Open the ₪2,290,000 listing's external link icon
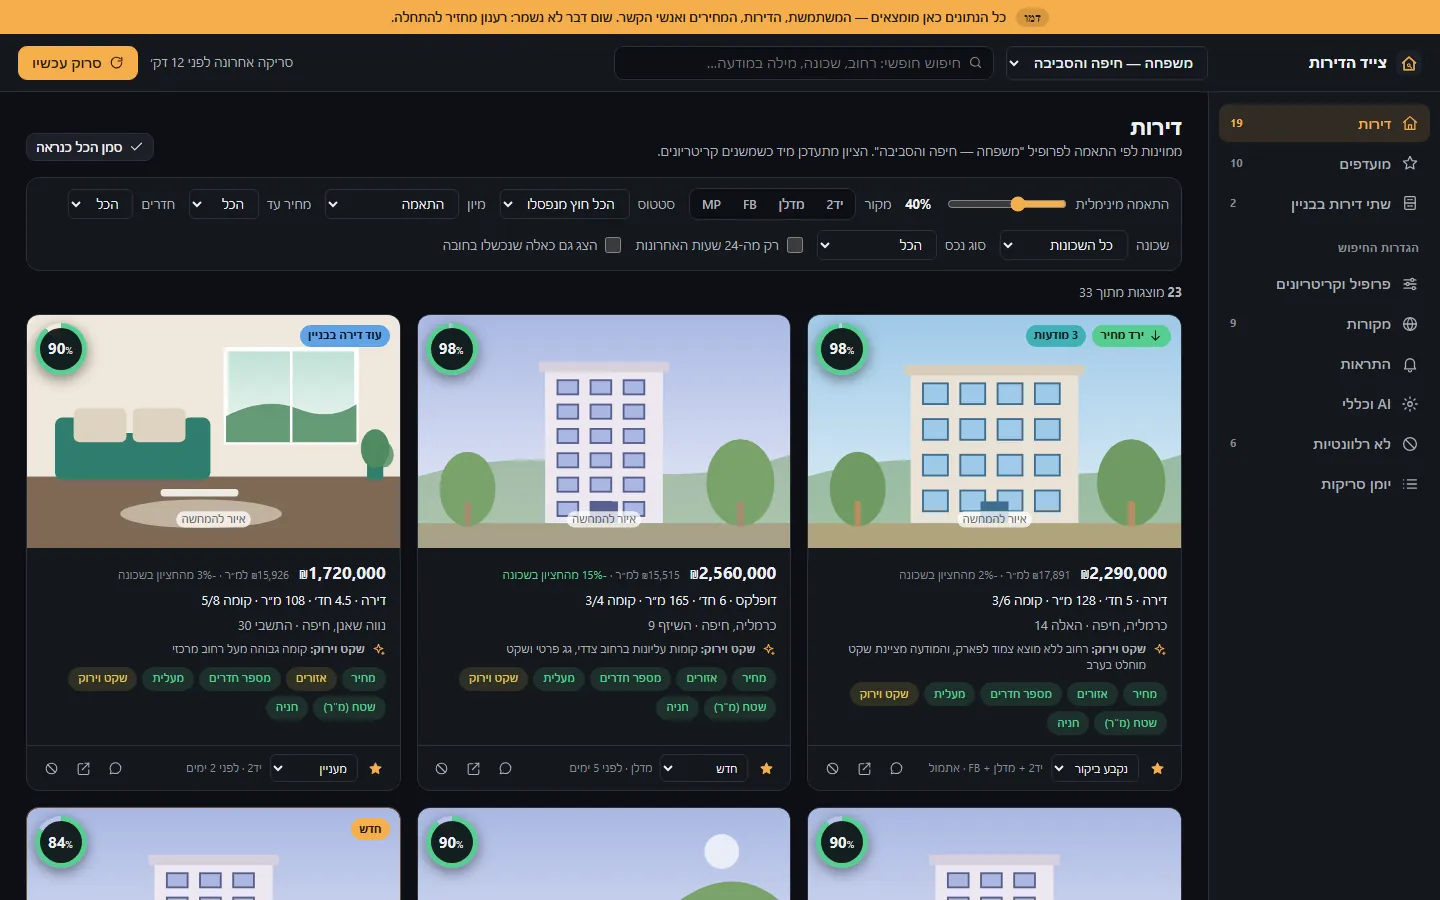 tap(864, 769)
